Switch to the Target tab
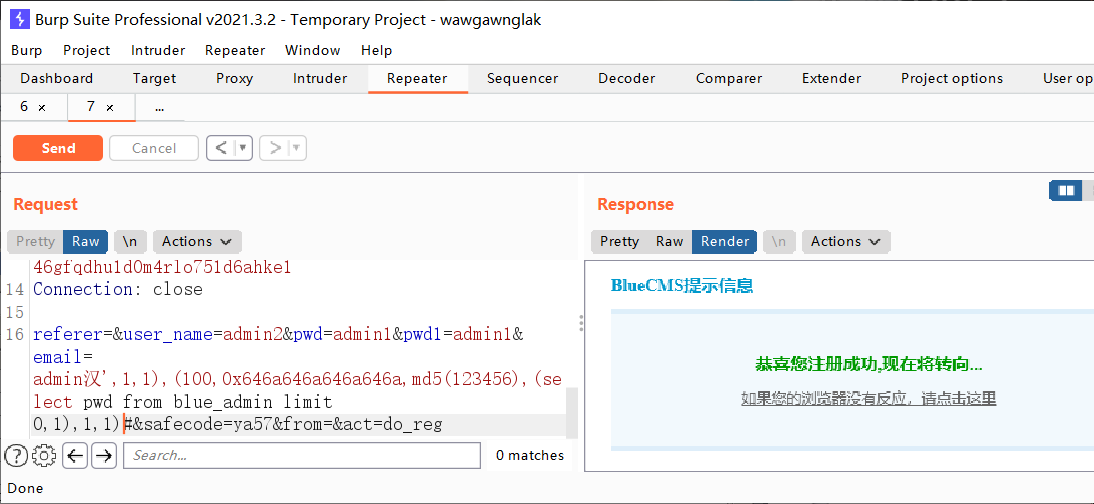 click(x=155, y=78)
